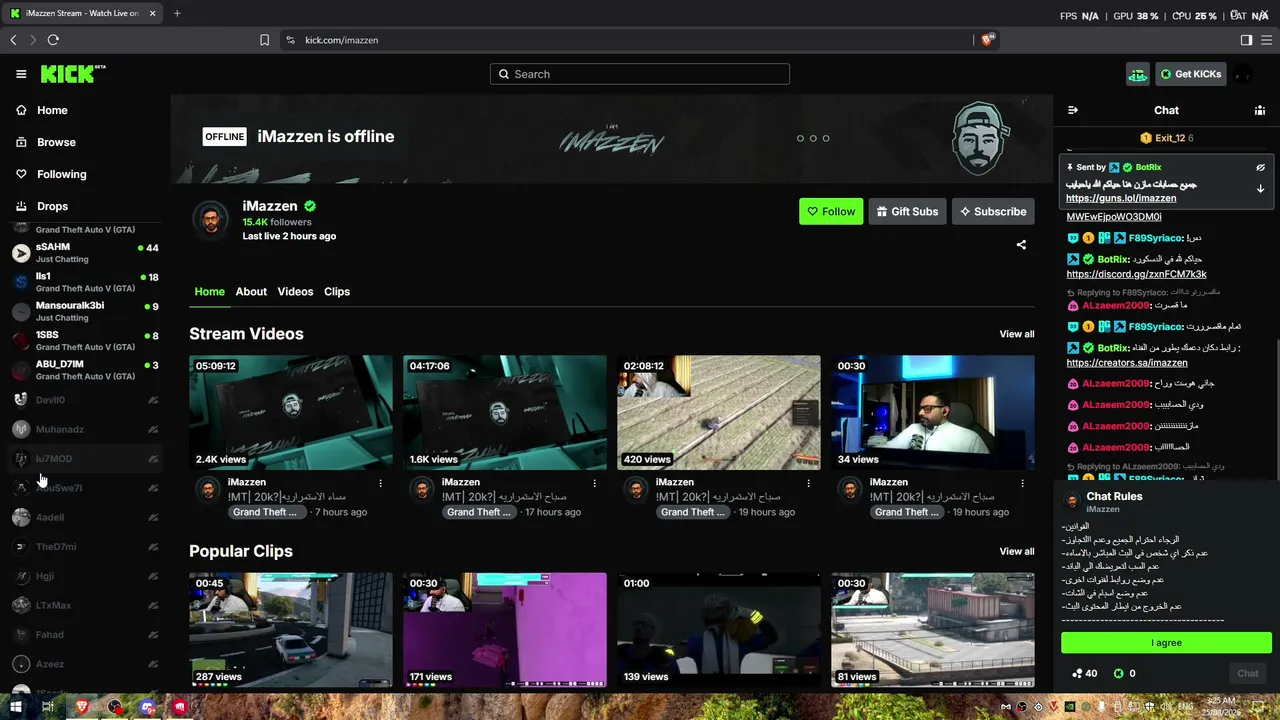
Task: Open options for the 34 views video
Action: click(1022, 483)
